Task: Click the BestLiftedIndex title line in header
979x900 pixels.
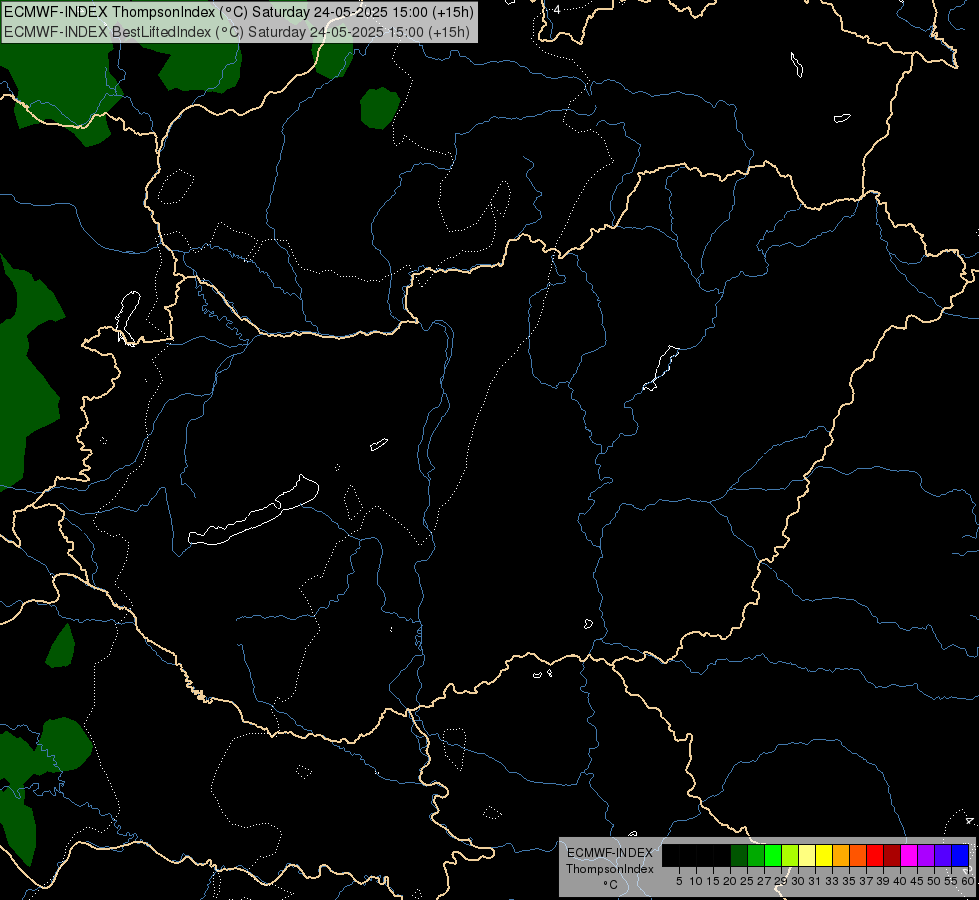Action: [x=237, y=32]
